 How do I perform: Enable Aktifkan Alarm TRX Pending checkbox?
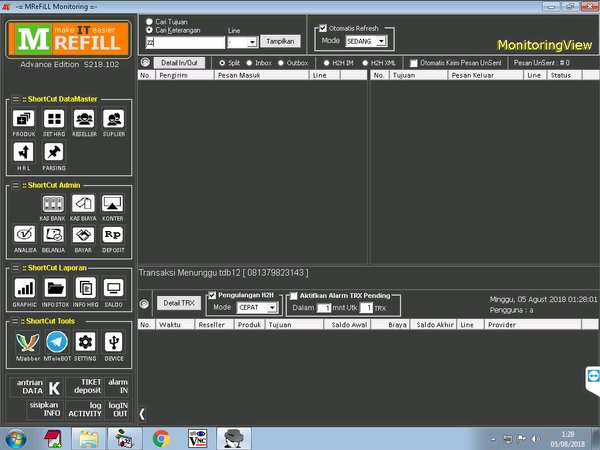[x=294, y=296]
